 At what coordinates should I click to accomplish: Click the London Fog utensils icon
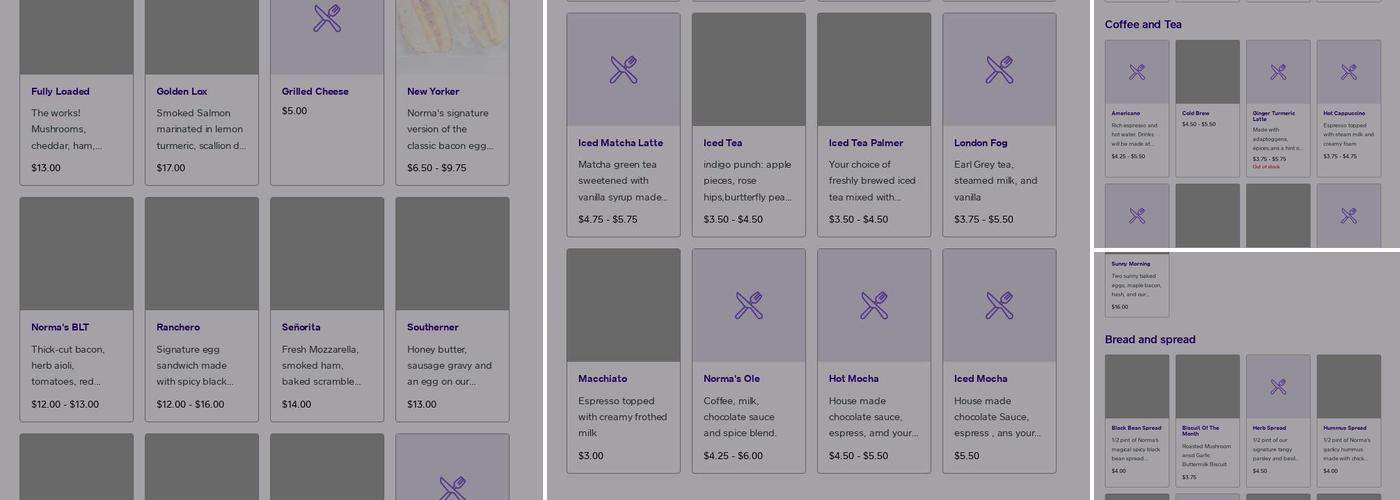pyautogui.click(x=1000, y=69)
